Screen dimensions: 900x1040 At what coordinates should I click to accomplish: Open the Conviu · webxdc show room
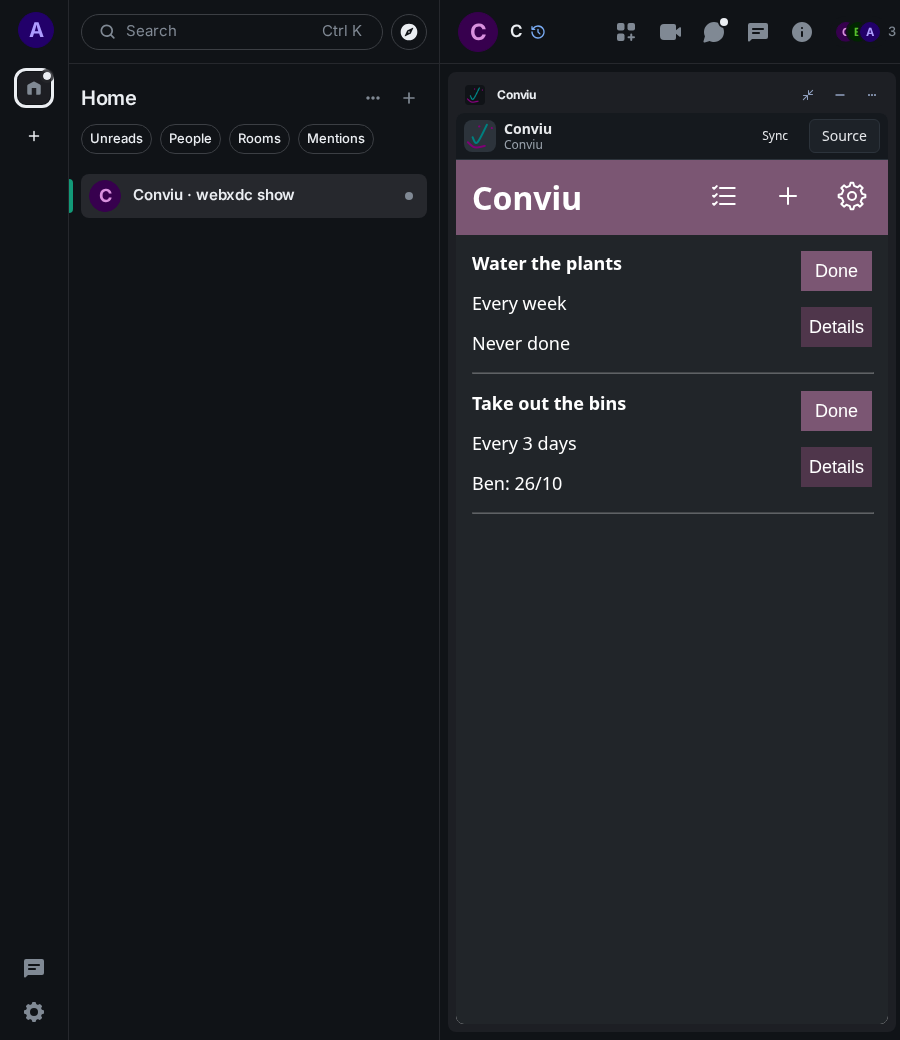(x=253, y=196)
